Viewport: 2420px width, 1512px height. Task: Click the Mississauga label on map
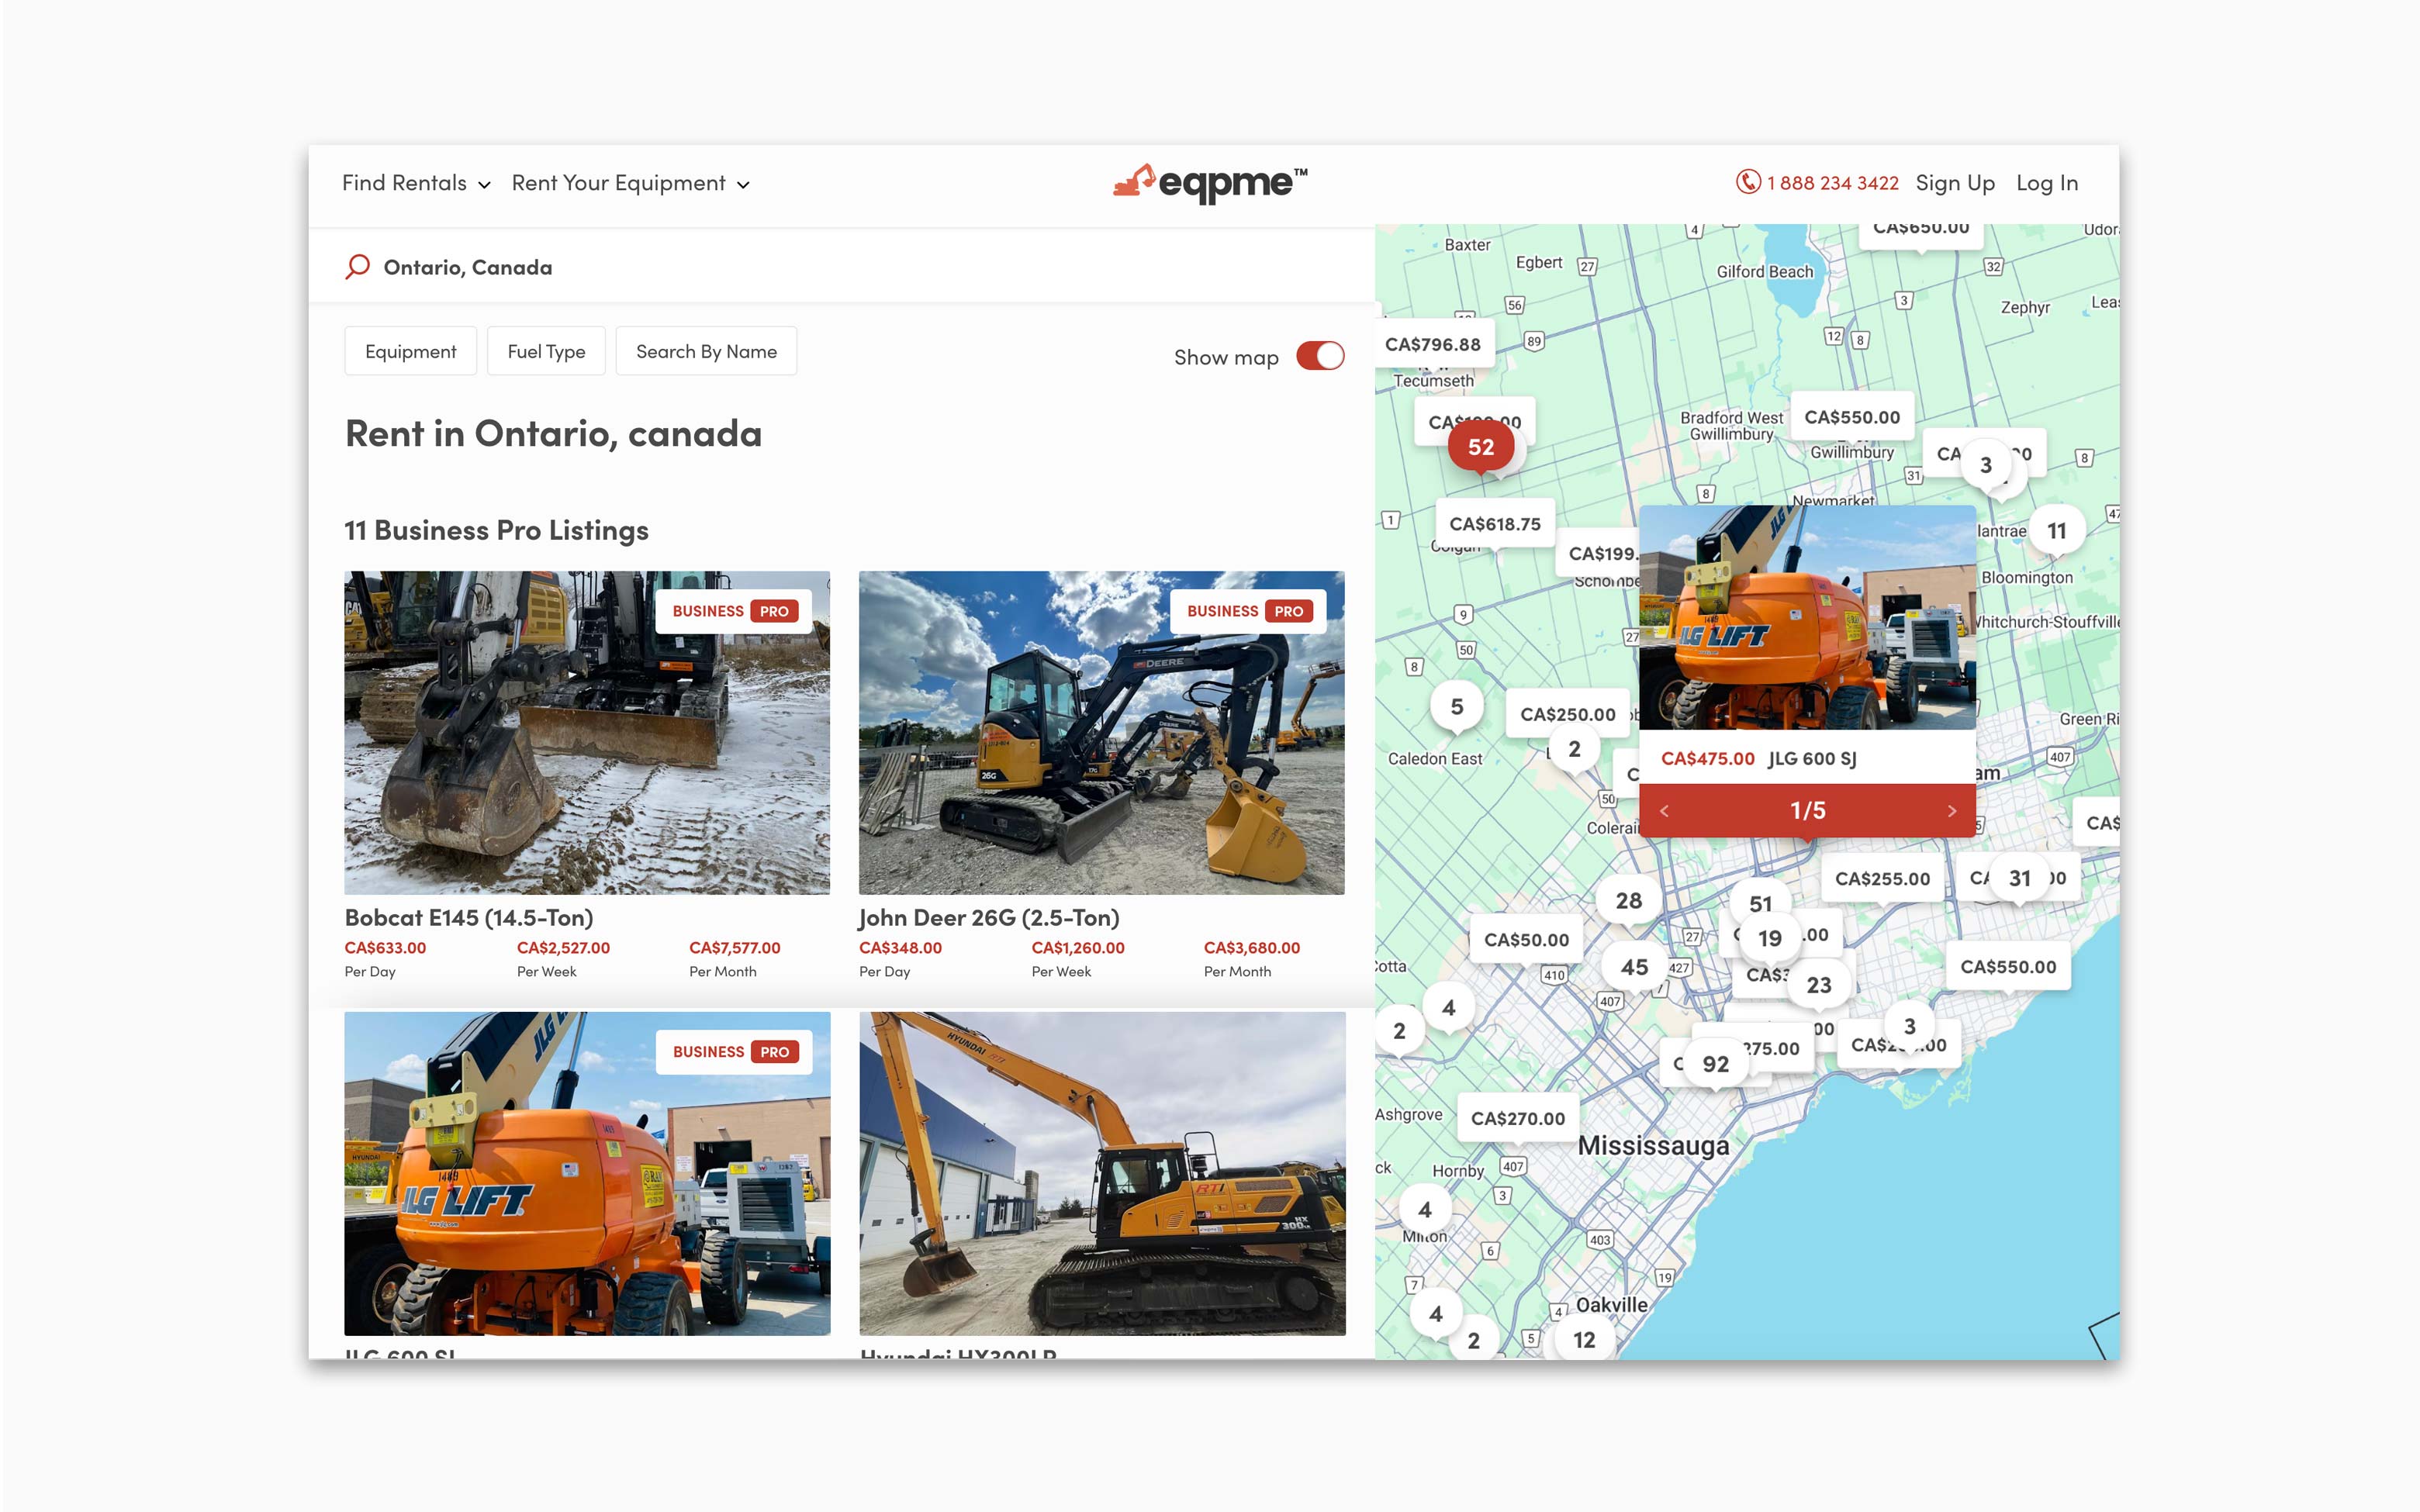click(x=1653, y=1146)
